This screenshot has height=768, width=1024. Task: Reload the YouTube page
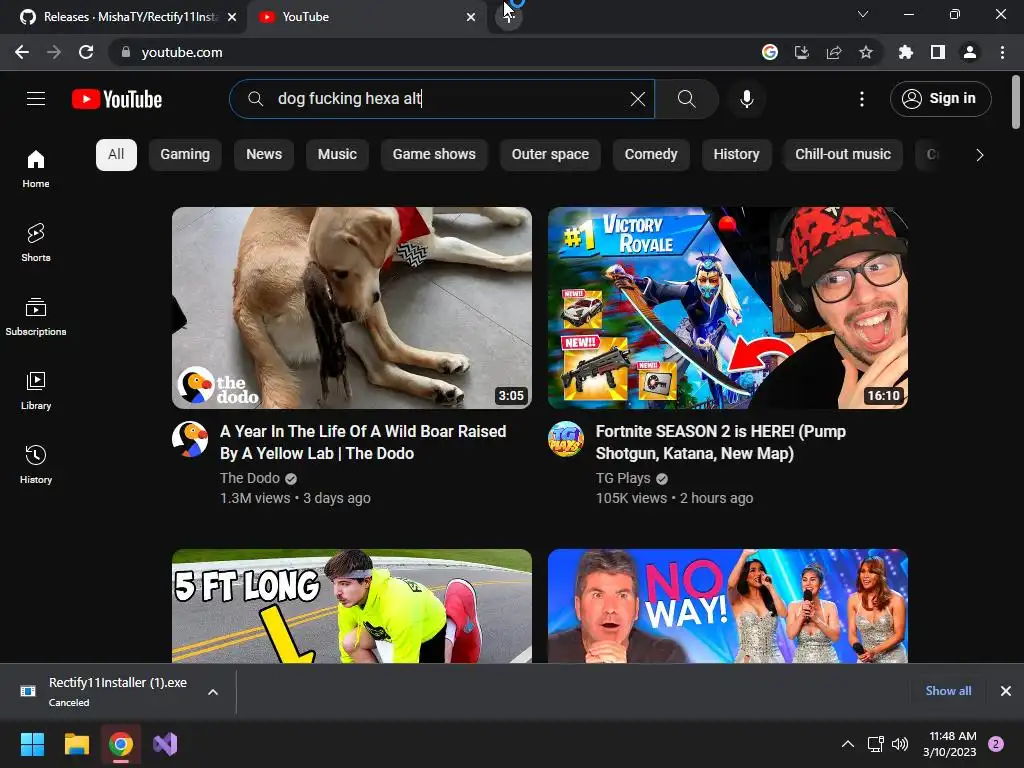coord(86,52)
